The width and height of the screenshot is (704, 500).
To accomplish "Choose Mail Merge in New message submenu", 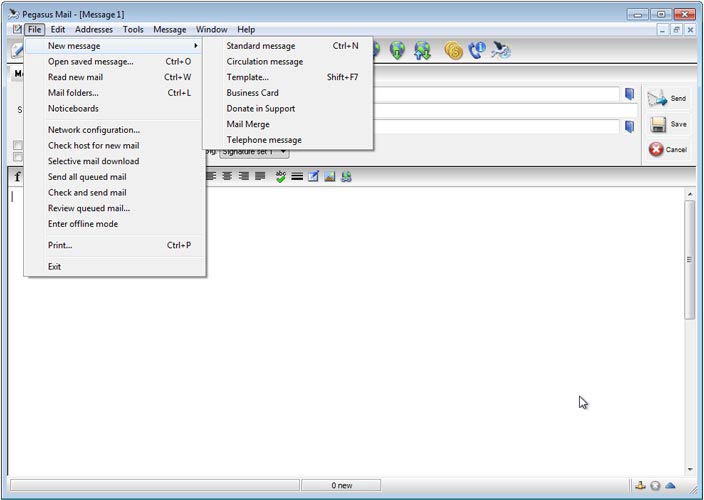I will (247, 124).
